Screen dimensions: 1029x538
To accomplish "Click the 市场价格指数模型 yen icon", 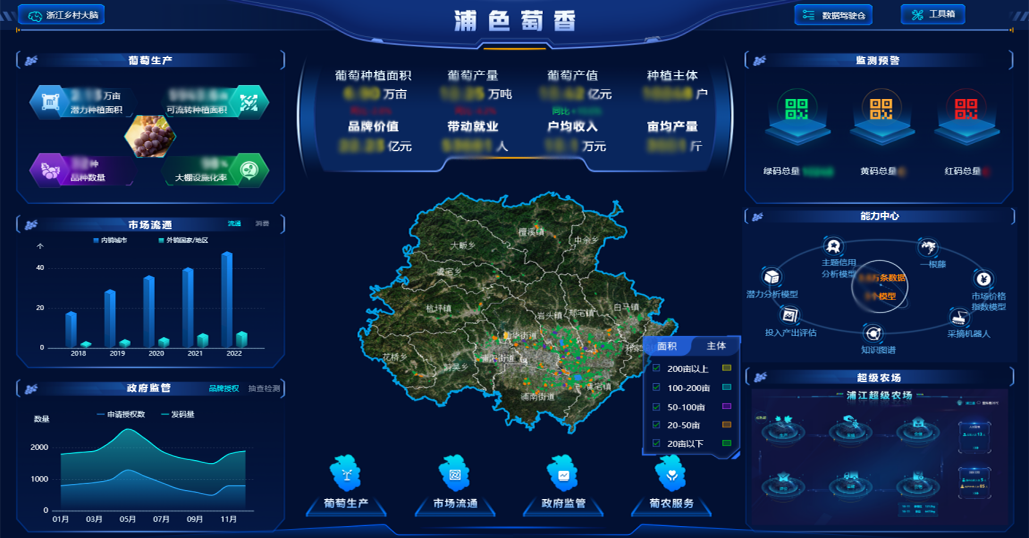I will click(x=984, y=279).
